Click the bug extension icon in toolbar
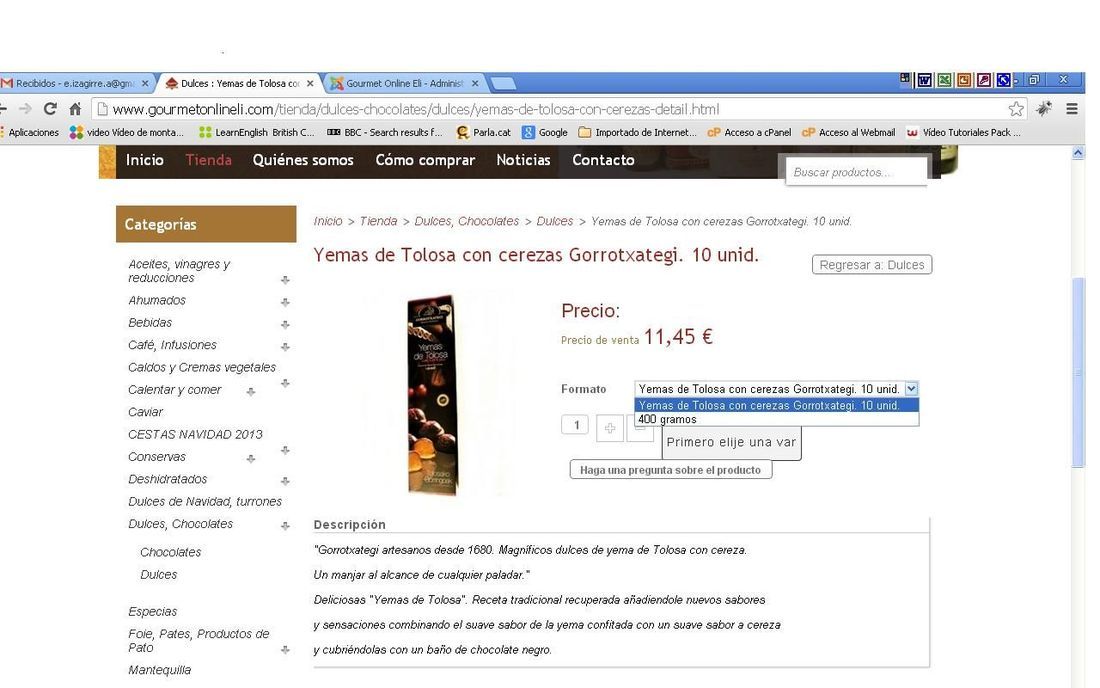The height and width of the screenshot is (688, 1100). 1044,109
